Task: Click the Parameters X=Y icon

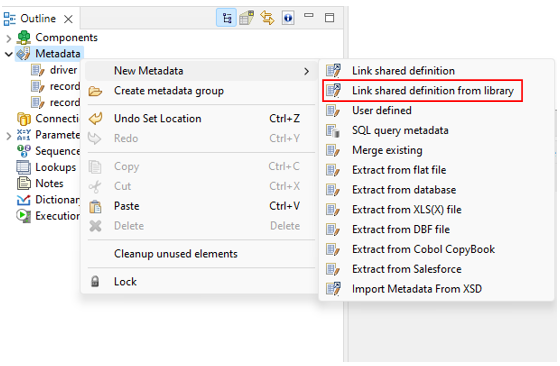Action: pyautogui.click(x=24, y=135)
